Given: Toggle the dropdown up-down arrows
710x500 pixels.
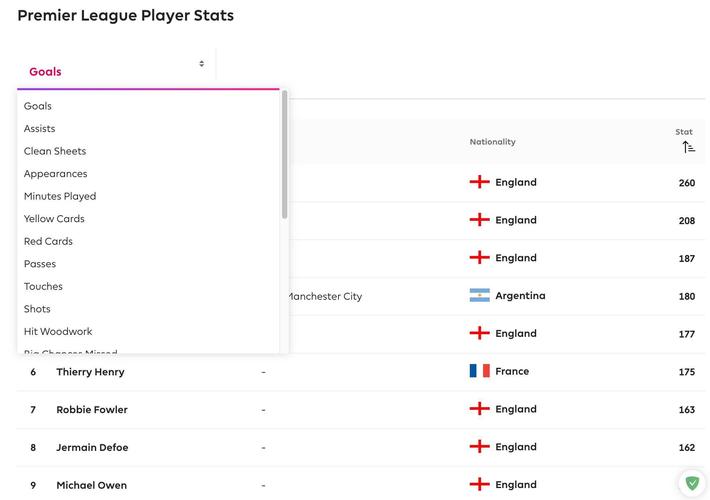Looking at the screenshot, I should 201,64.
